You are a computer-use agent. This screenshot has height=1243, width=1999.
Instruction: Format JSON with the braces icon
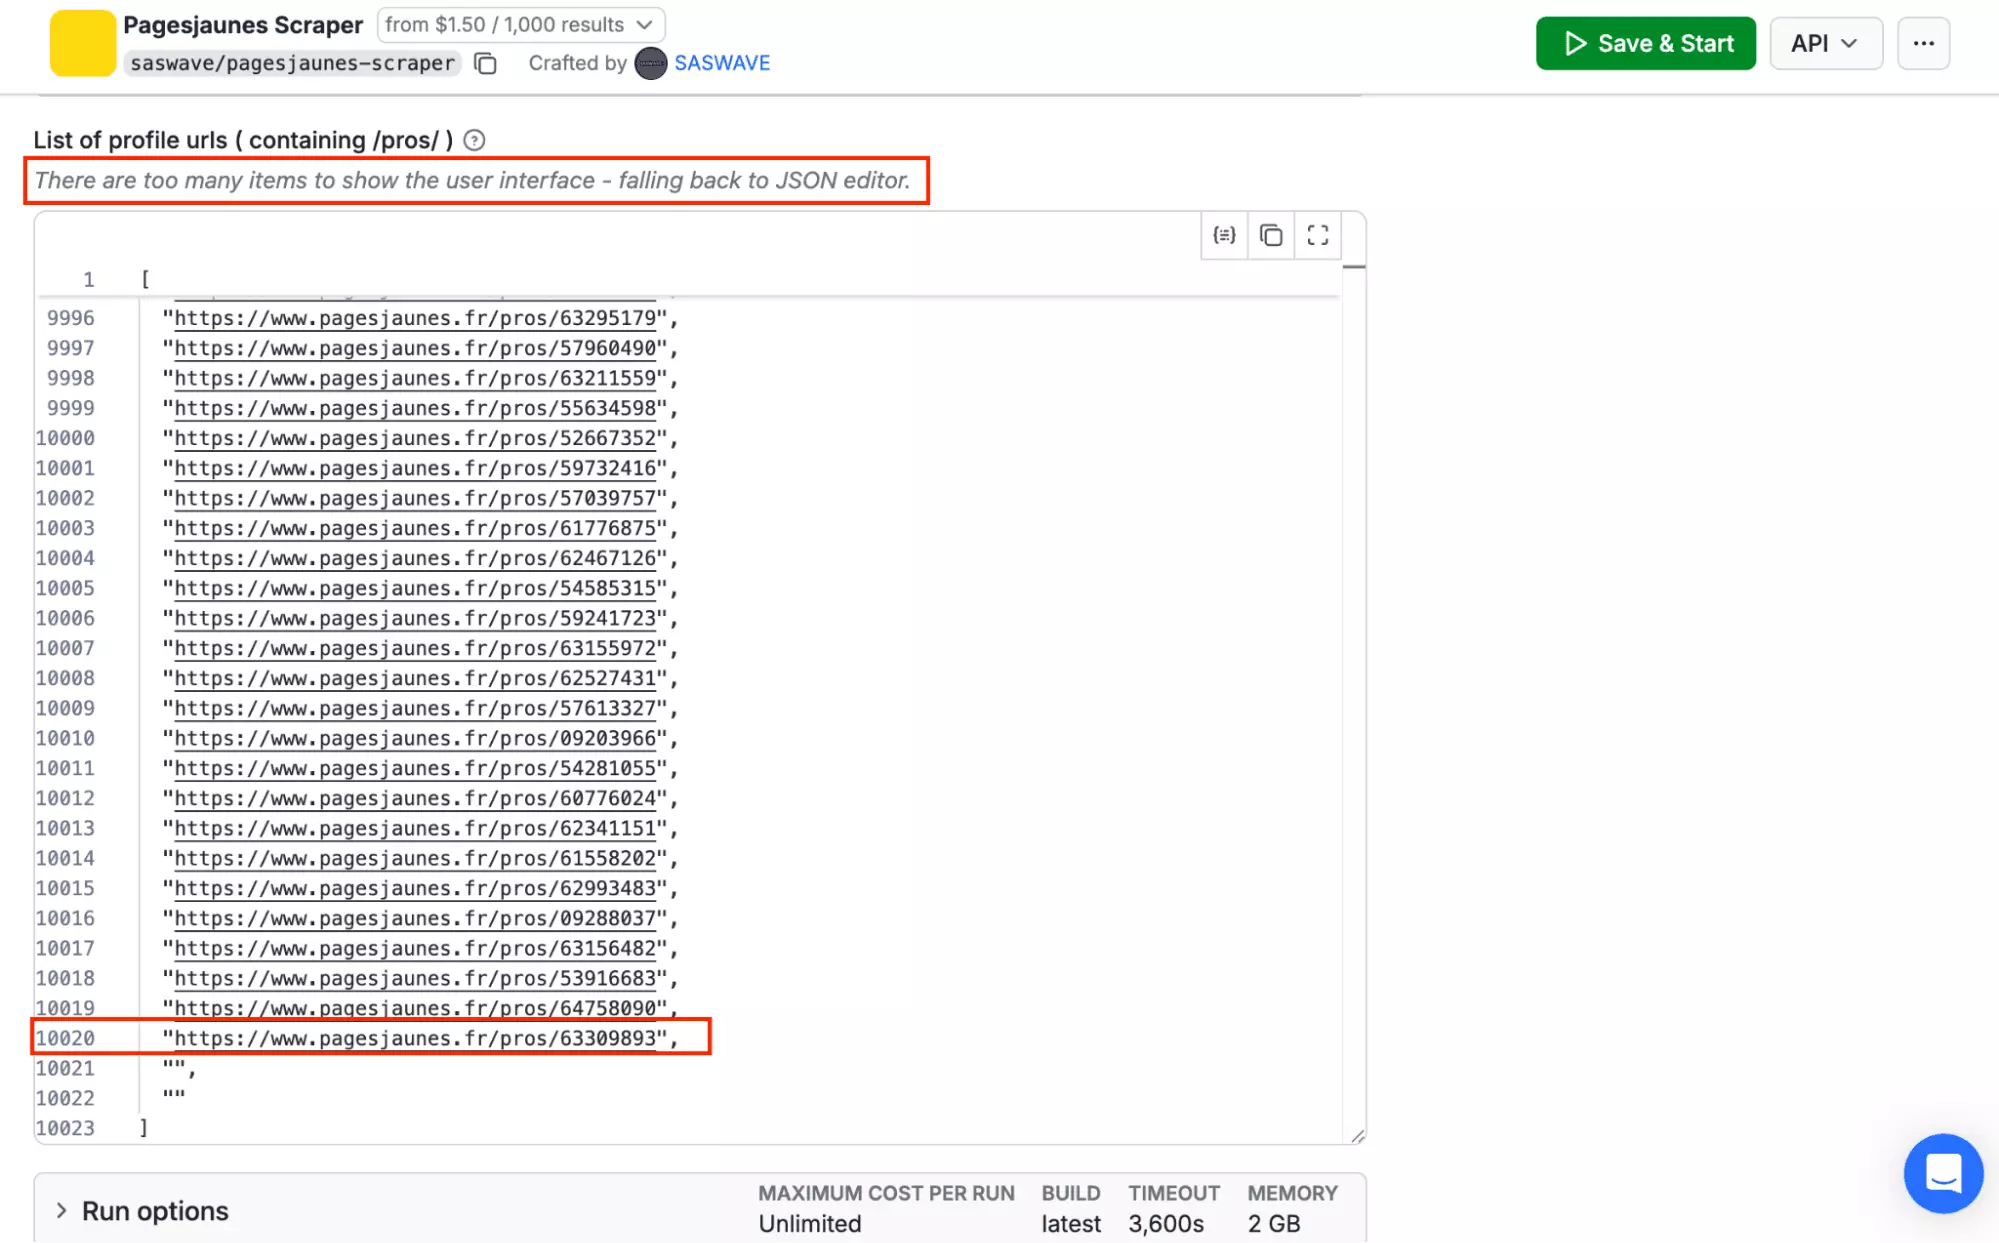tap(1224, 235)
